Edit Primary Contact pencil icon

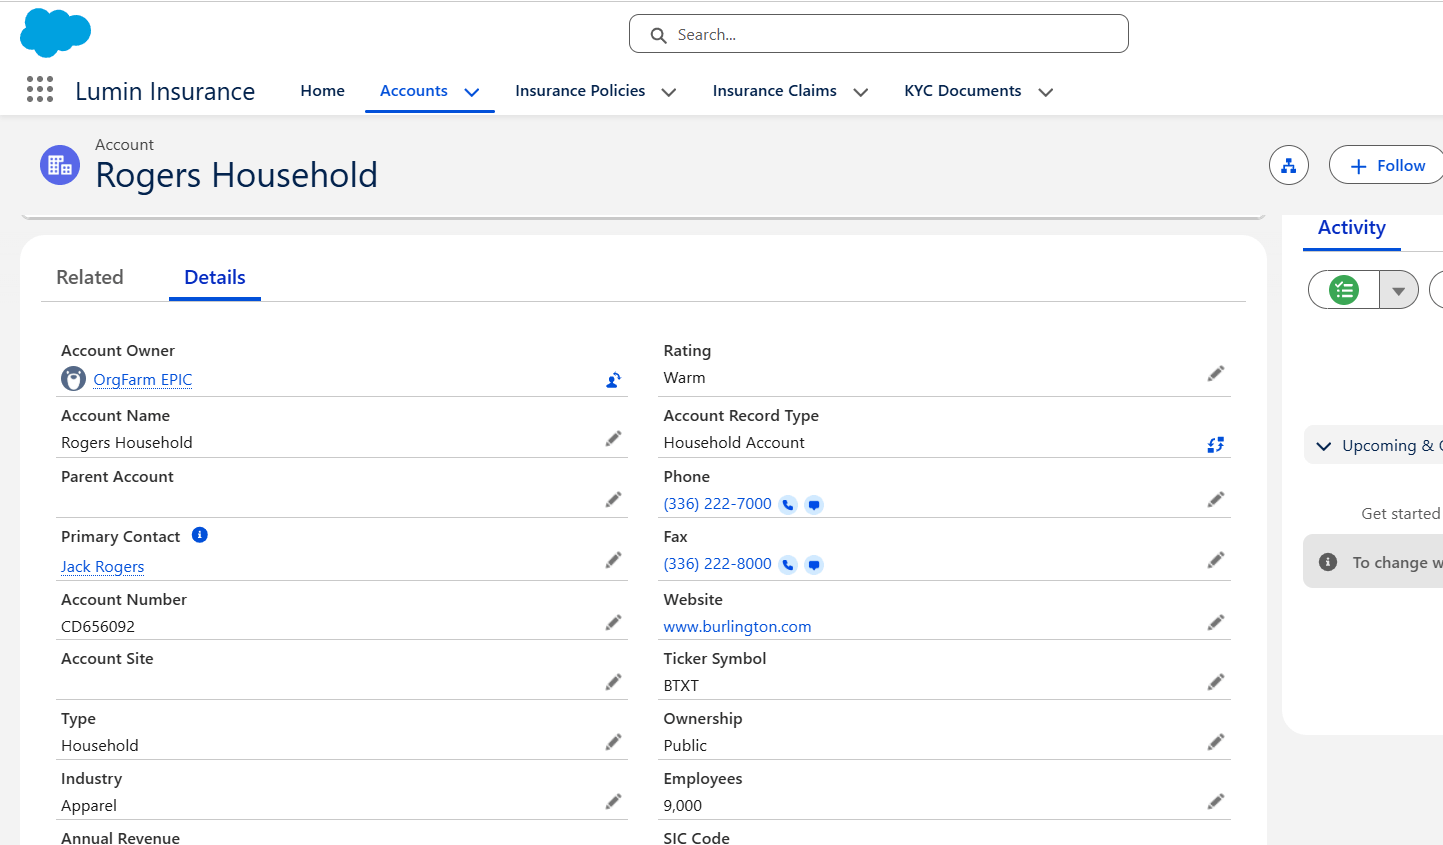pyautogui.click(x=614, y=560)
